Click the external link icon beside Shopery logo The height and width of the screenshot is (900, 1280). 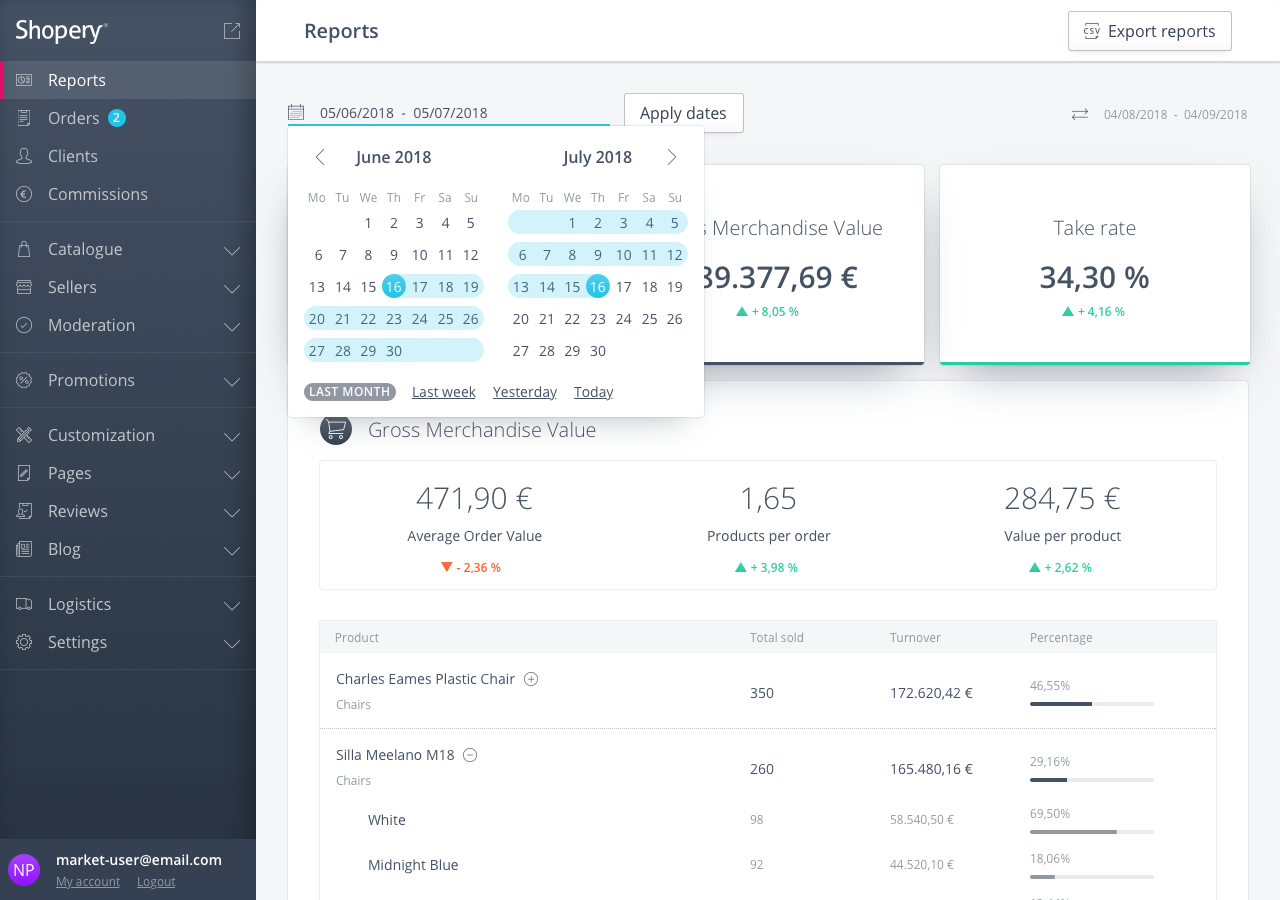click(x=232, y=31)
